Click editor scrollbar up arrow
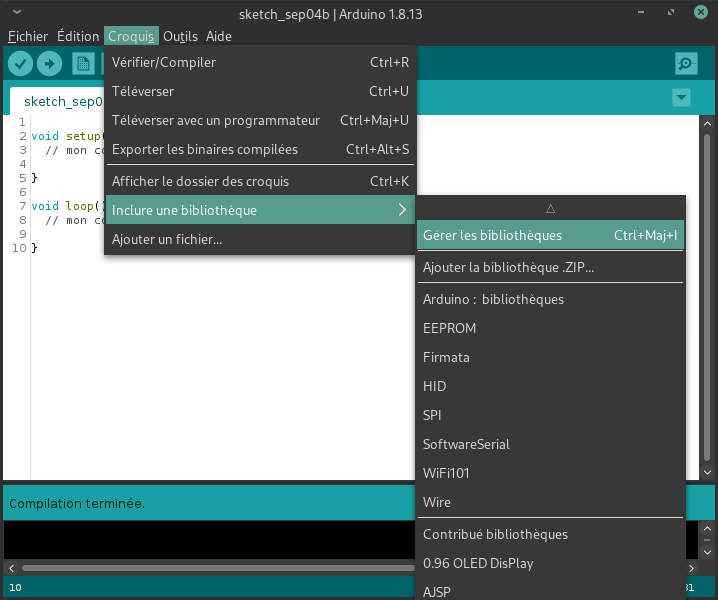 tap(707, 124)
